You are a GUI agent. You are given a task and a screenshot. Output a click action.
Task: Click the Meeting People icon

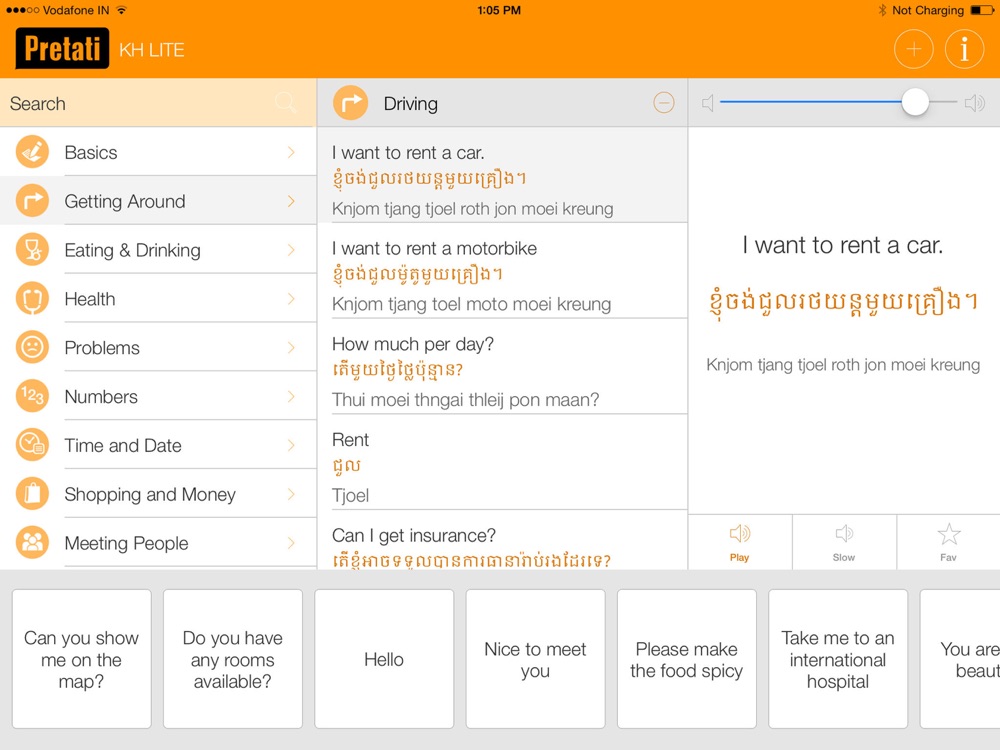(32, 543)
